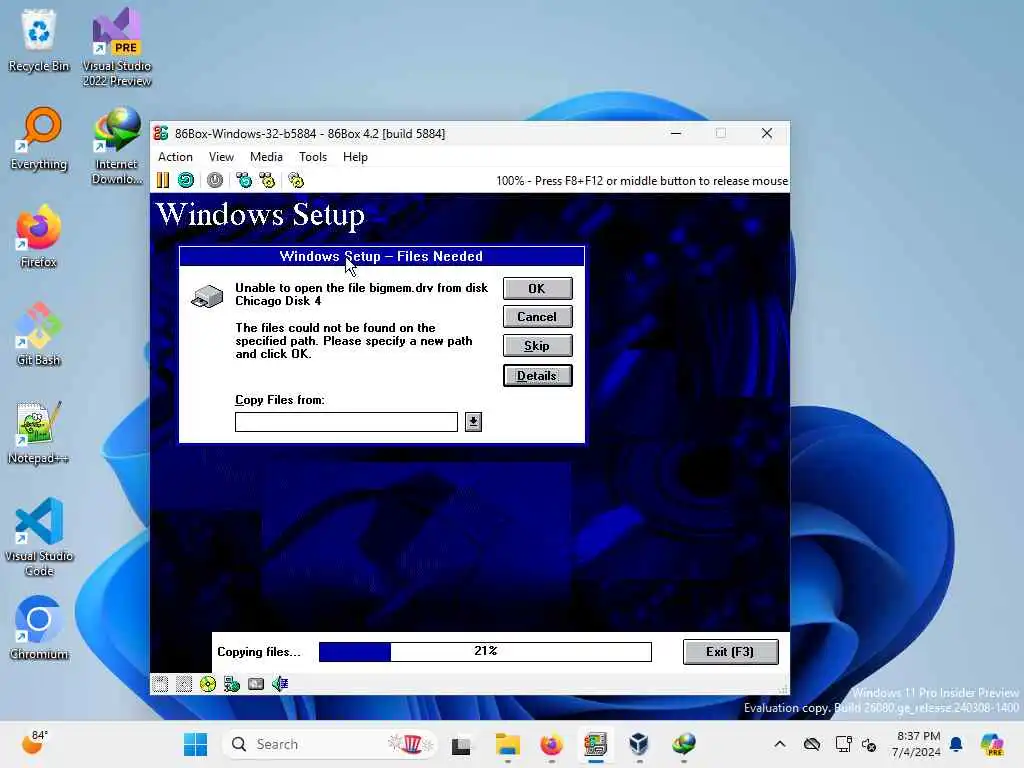
Task: Click the Hard reset toolbar icon
Action: click(186, 180)
